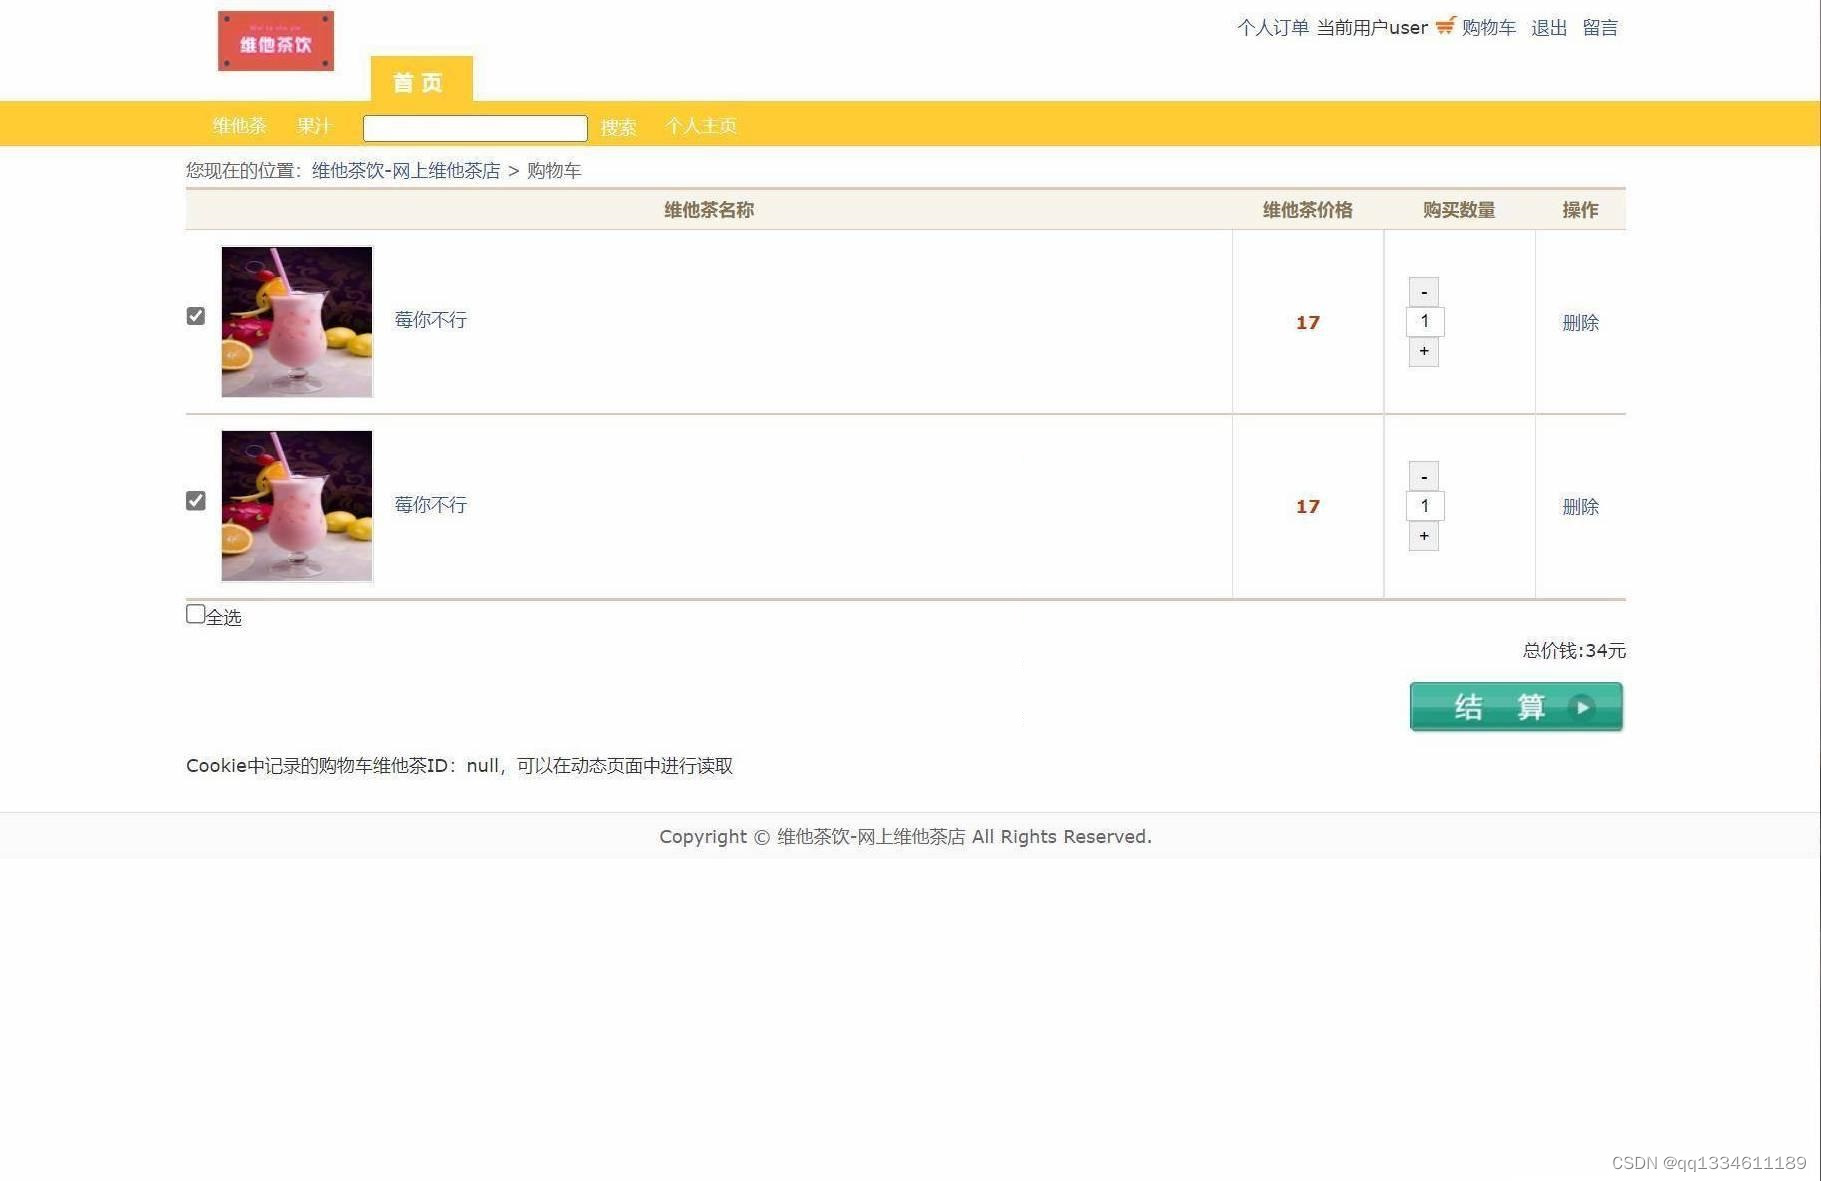Image resolution: width=1821 pixels, height=1181 pixels.
Task: Open 个人订单 from the top bar
Action: coord(1273,27)
